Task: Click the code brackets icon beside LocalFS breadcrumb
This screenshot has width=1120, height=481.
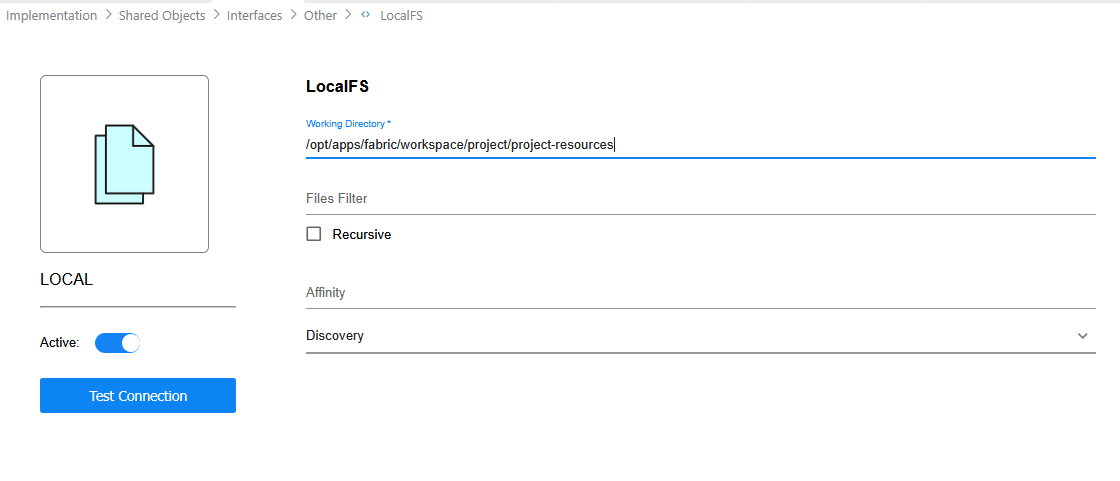Action: [366, 16]
